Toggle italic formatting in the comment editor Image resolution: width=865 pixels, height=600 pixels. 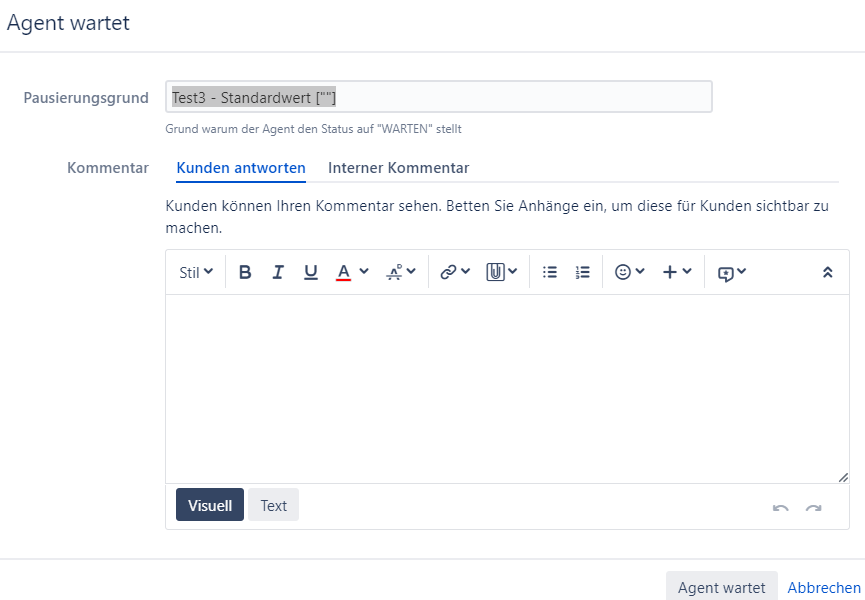coord(278,272)
